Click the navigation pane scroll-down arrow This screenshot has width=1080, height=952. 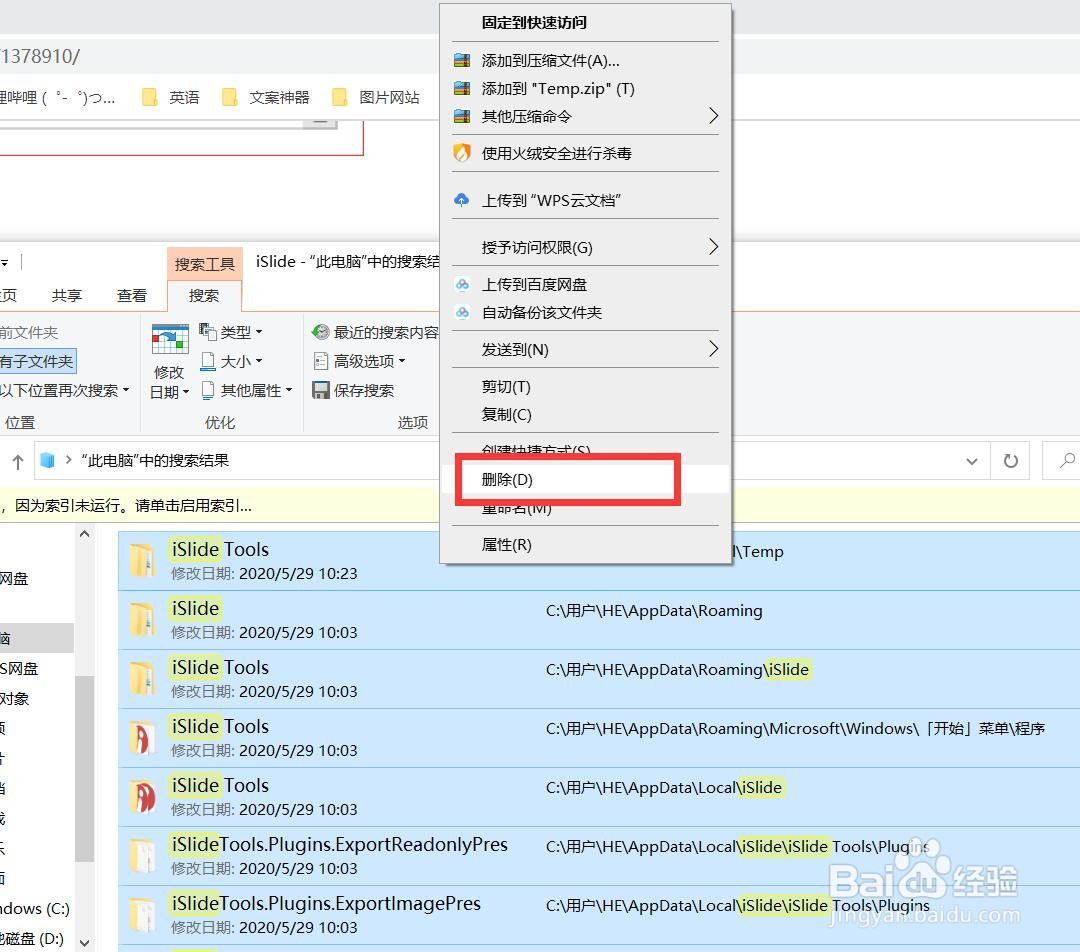(x=85, y=942)
